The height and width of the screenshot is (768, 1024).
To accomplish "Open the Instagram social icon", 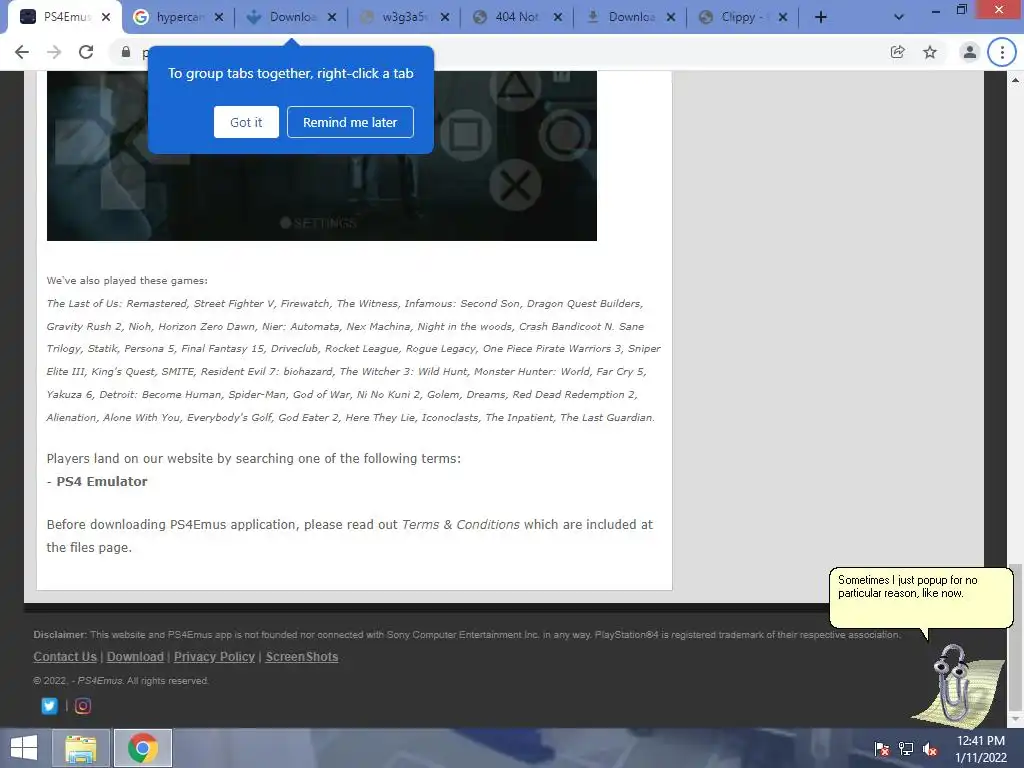I will click(83, 706).
